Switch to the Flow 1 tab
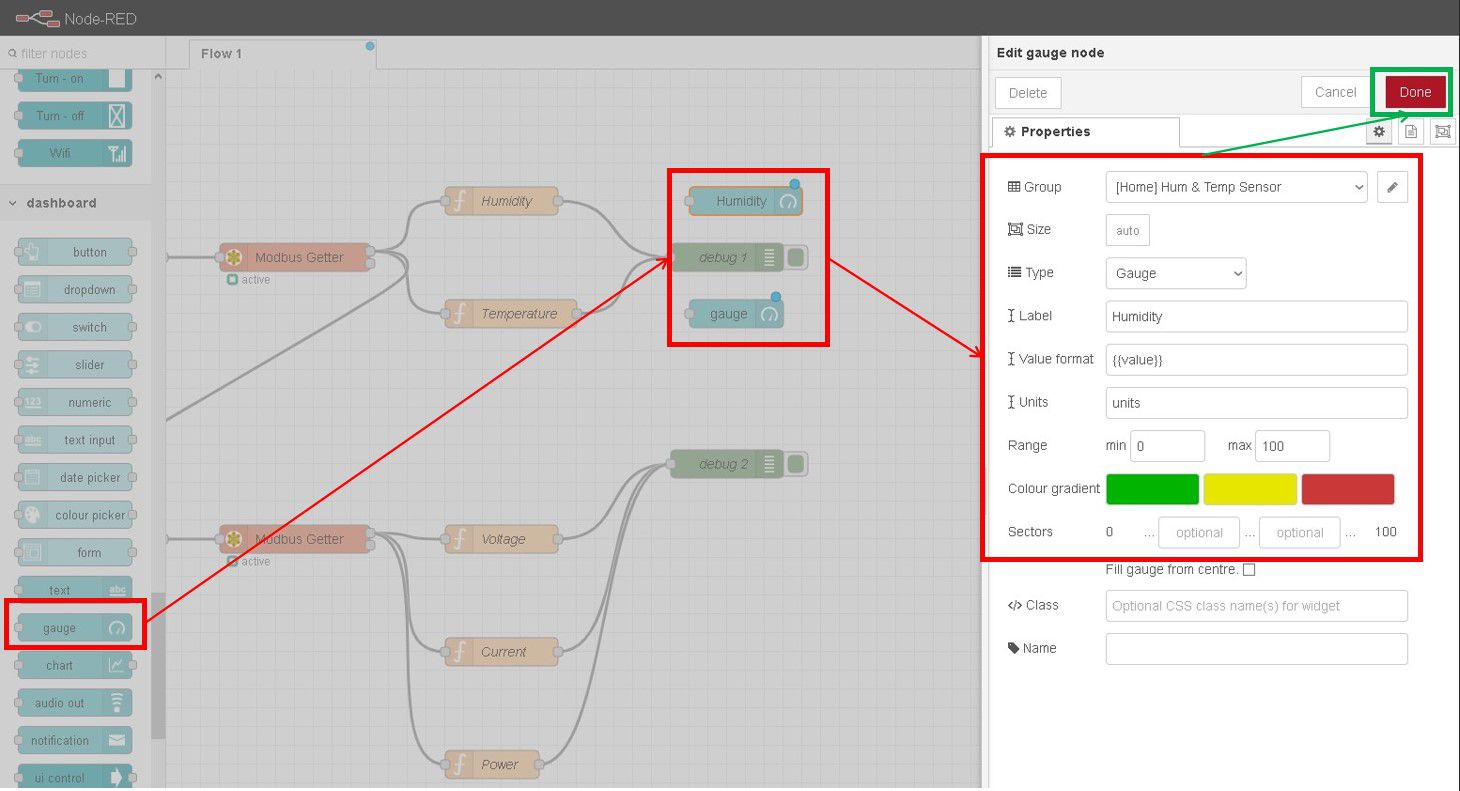This screenshot has height=791, width=1460. coord(221,53)
